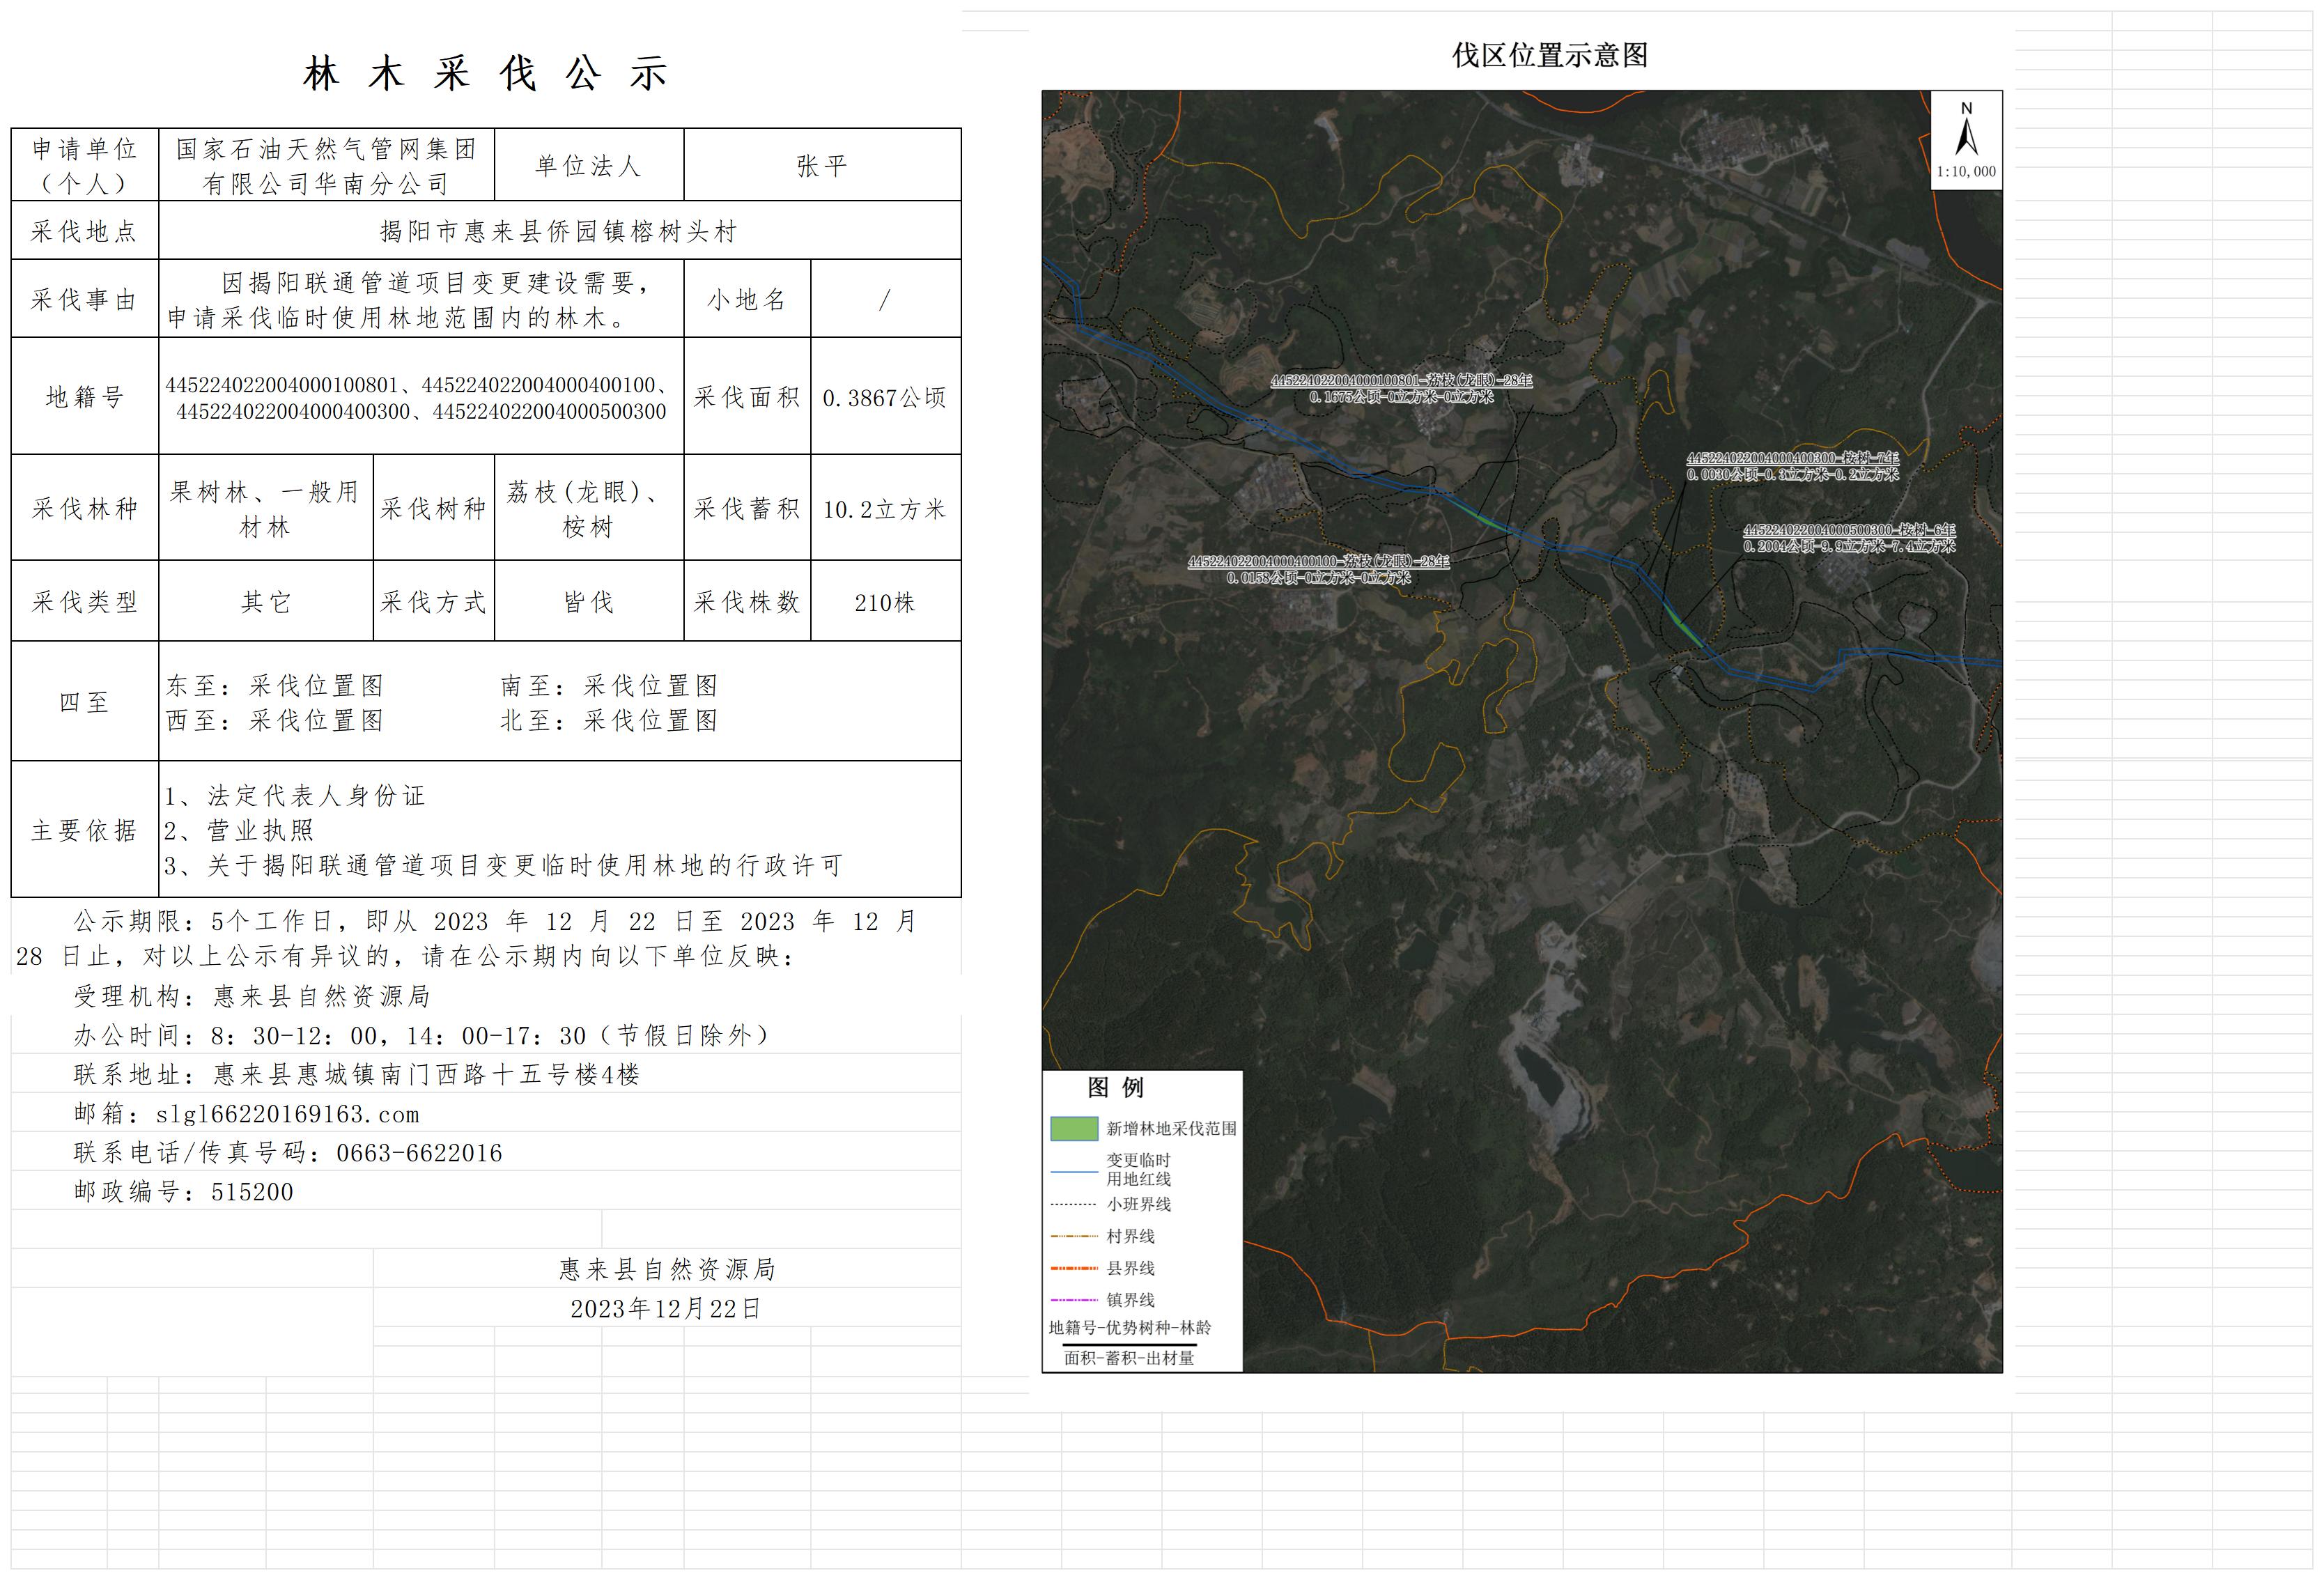Click the green 新增林地采伐范围 legend swatch
Screen dimensions: 2324x1580
tap(1074, 1128)
